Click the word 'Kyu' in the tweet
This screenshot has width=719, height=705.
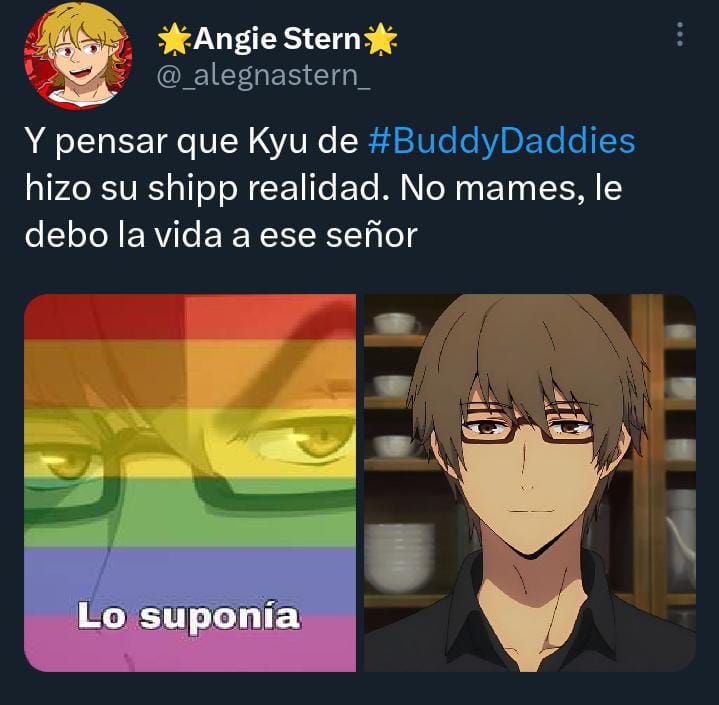(x=277, y=142)
